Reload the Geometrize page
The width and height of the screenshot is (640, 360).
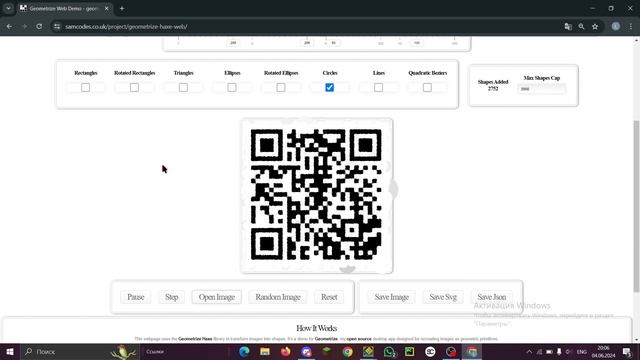pos(39,27)
